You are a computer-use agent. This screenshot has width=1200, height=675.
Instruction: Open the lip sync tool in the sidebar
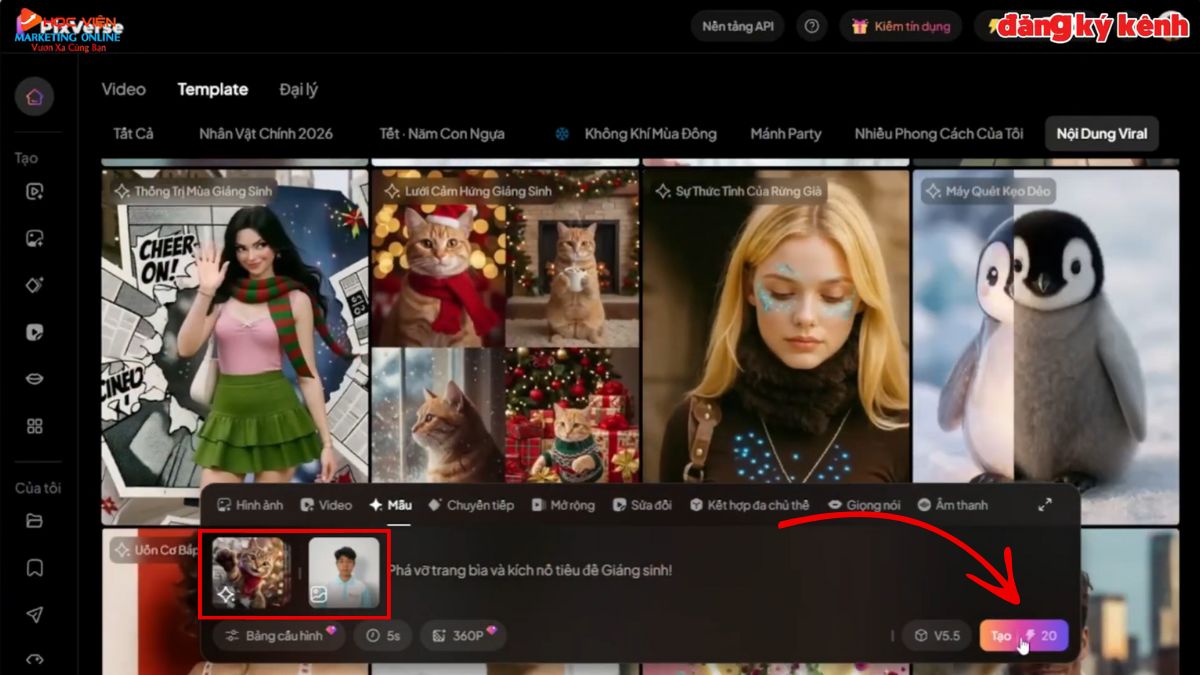(35, 379)
